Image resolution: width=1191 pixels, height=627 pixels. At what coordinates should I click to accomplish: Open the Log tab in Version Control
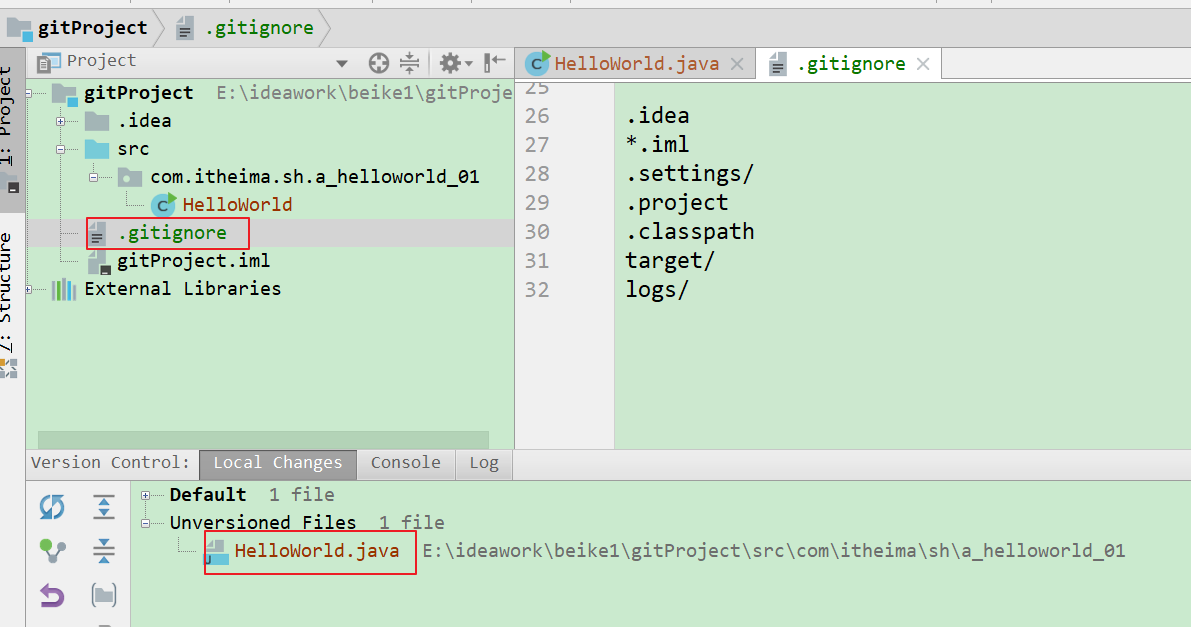(x=484, y=463)
